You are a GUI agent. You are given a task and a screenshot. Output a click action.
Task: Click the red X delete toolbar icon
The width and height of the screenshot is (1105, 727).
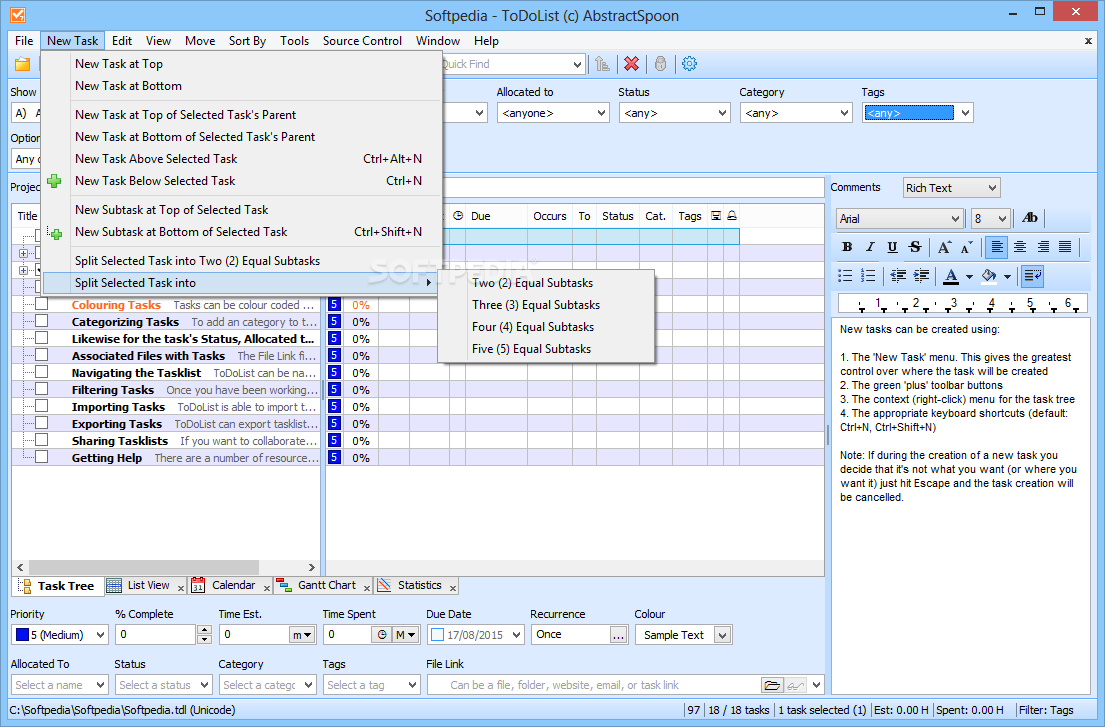631,64
